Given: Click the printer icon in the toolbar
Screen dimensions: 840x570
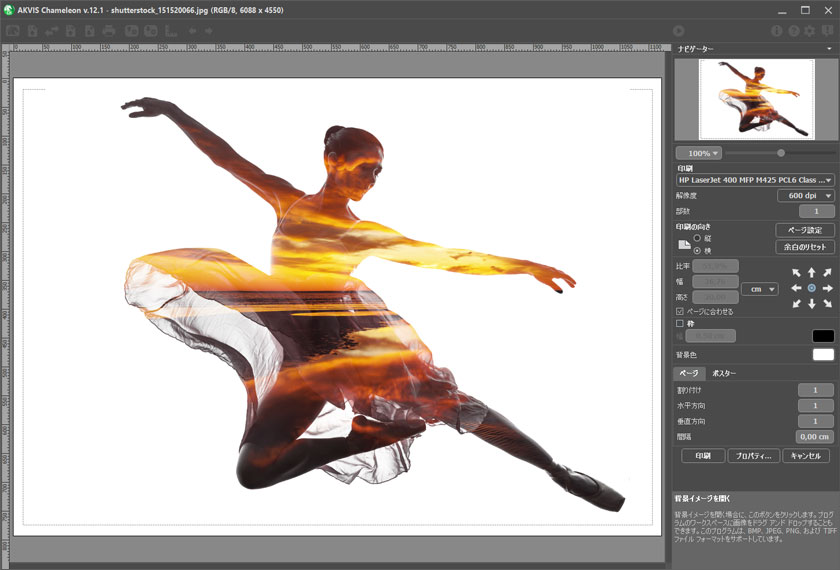Looking at the screenshot, I should [109, 31].
